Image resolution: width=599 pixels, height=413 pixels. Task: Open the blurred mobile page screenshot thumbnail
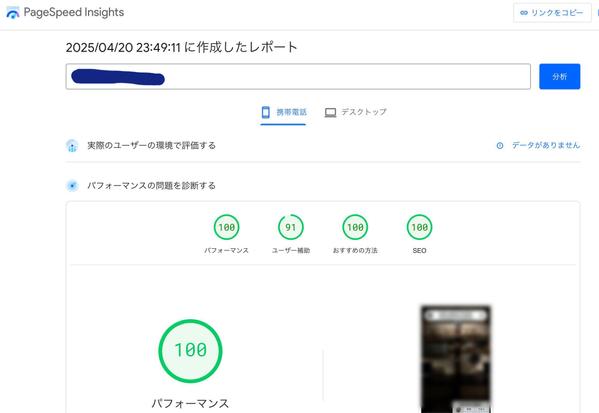[x=456, y=359]
